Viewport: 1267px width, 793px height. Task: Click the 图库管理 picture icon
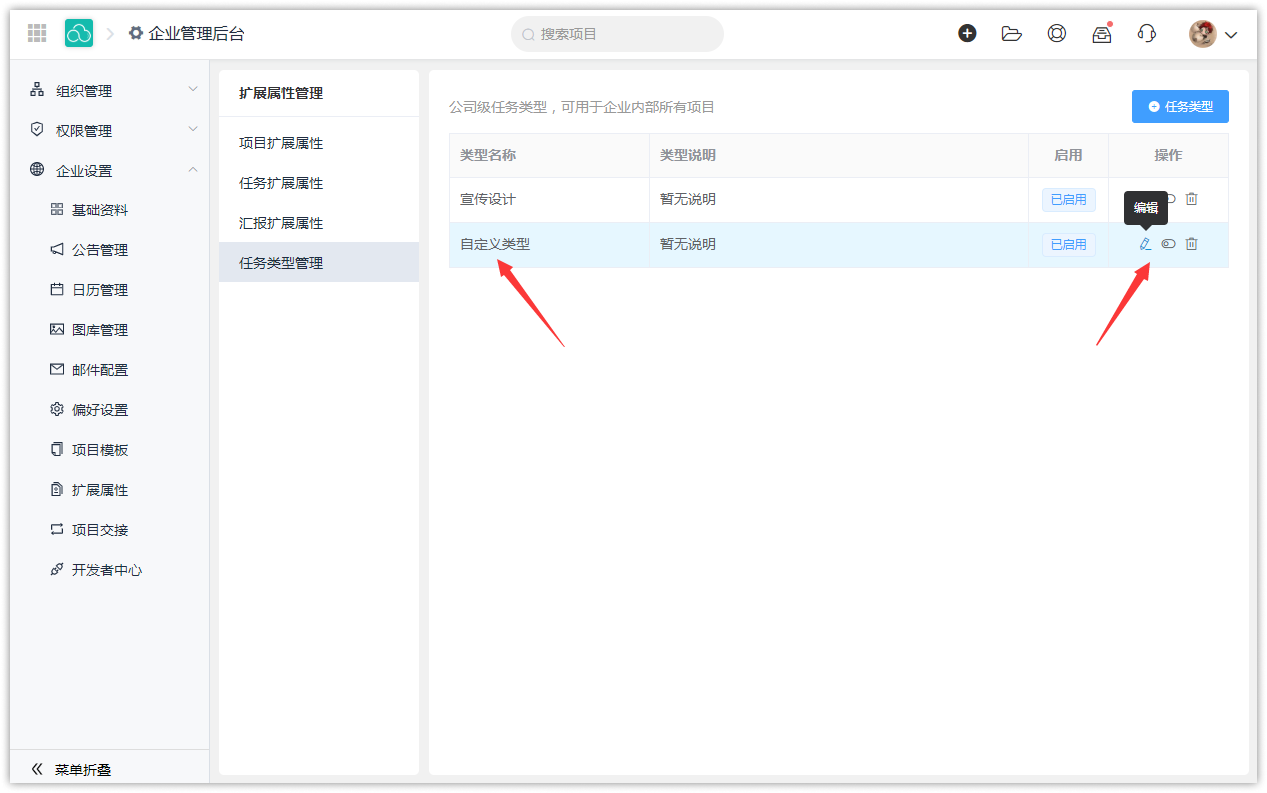(x=57, y=330)
